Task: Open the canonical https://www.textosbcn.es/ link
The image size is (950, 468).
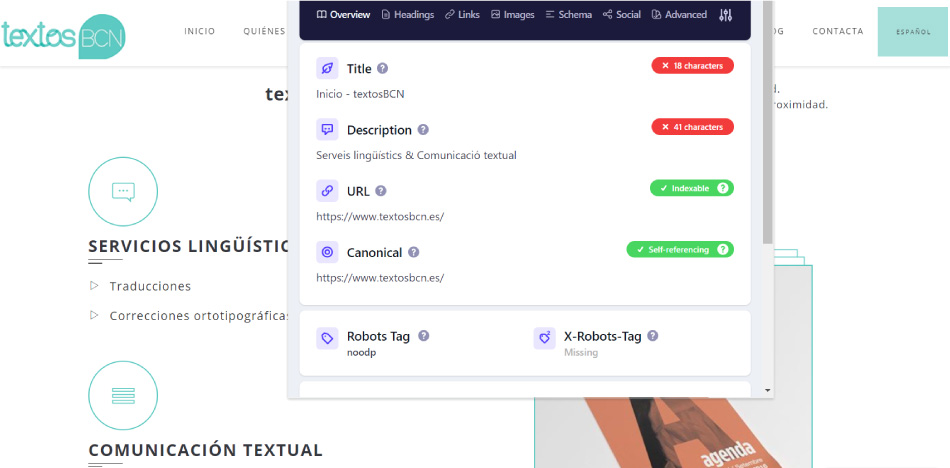Action: tap(380, 278)
